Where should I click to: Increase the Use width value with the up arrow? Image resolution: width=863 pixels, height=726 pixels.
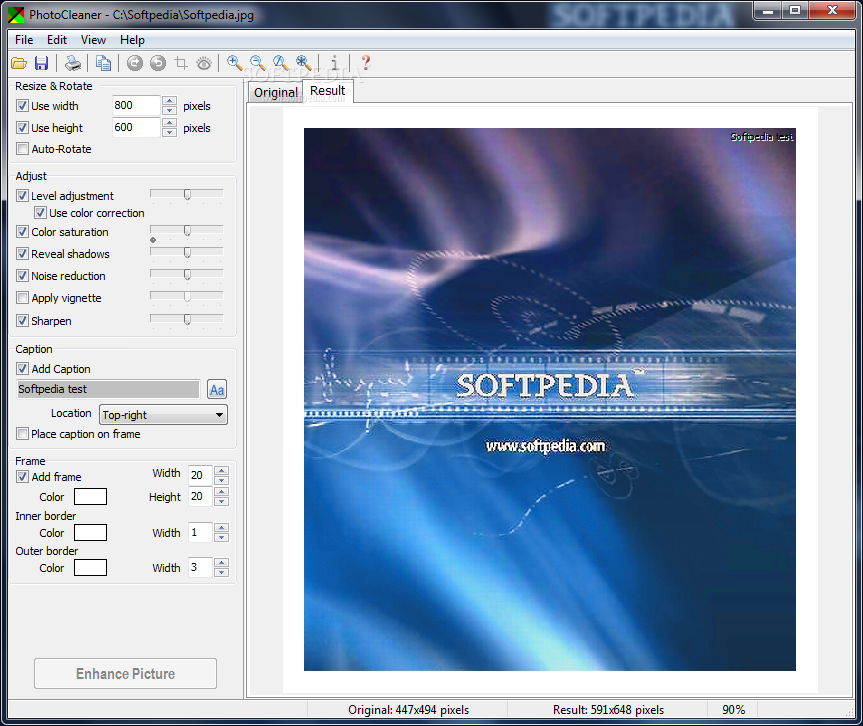tap(170, 101)
